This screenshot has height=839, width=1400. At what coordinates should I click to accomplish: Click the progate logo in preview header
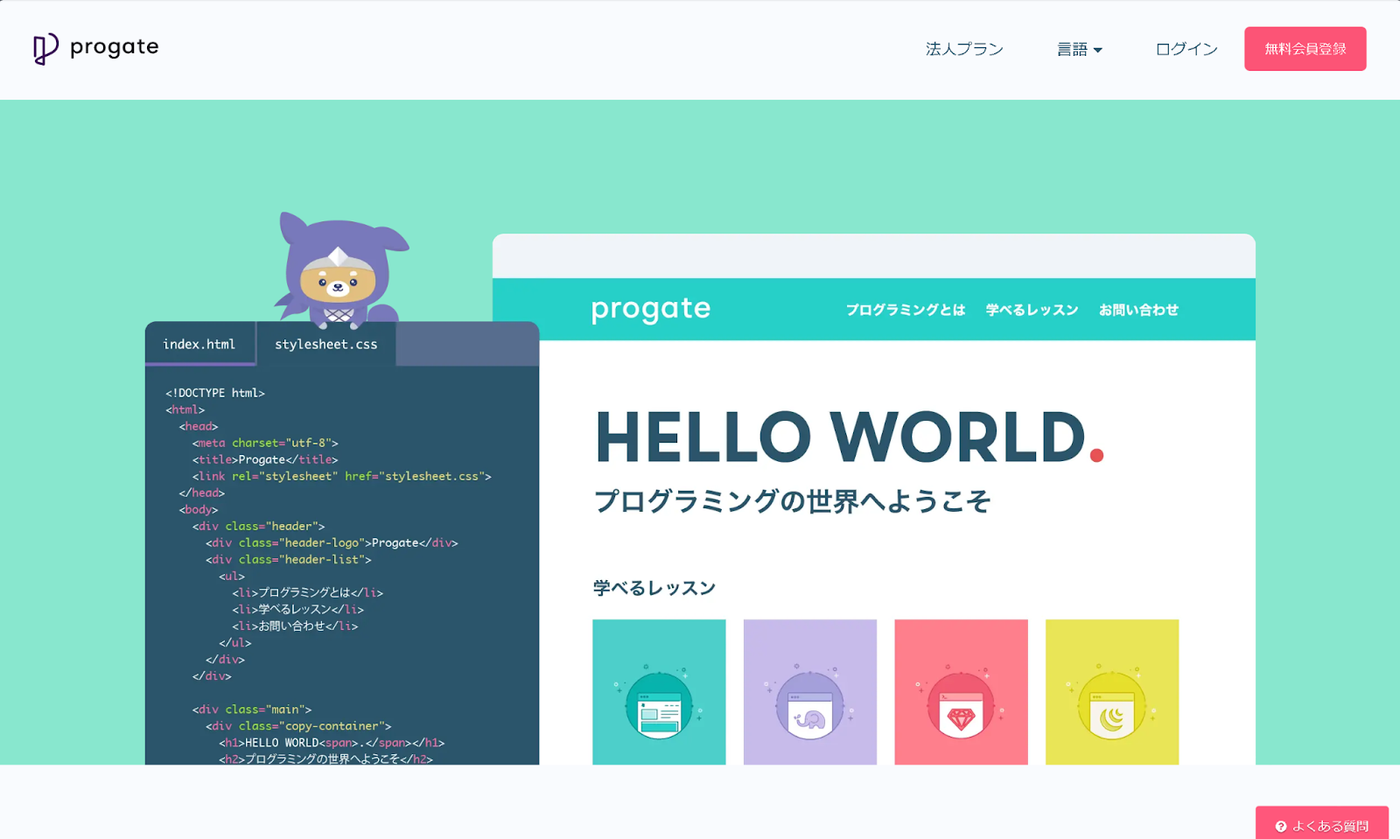(x=651, y=310)
